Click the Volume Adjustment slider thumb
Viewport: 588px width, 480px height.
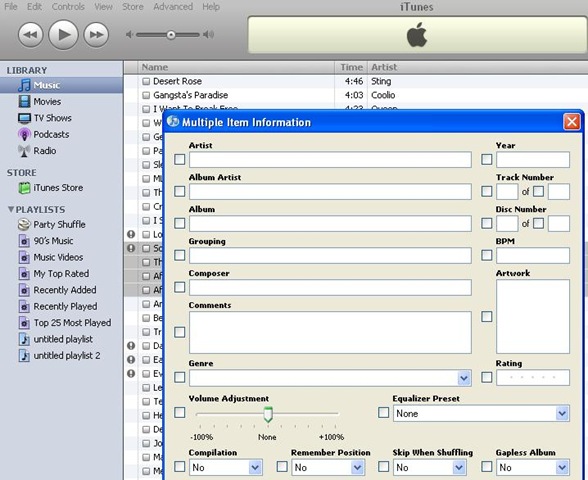tap(268, 414)
